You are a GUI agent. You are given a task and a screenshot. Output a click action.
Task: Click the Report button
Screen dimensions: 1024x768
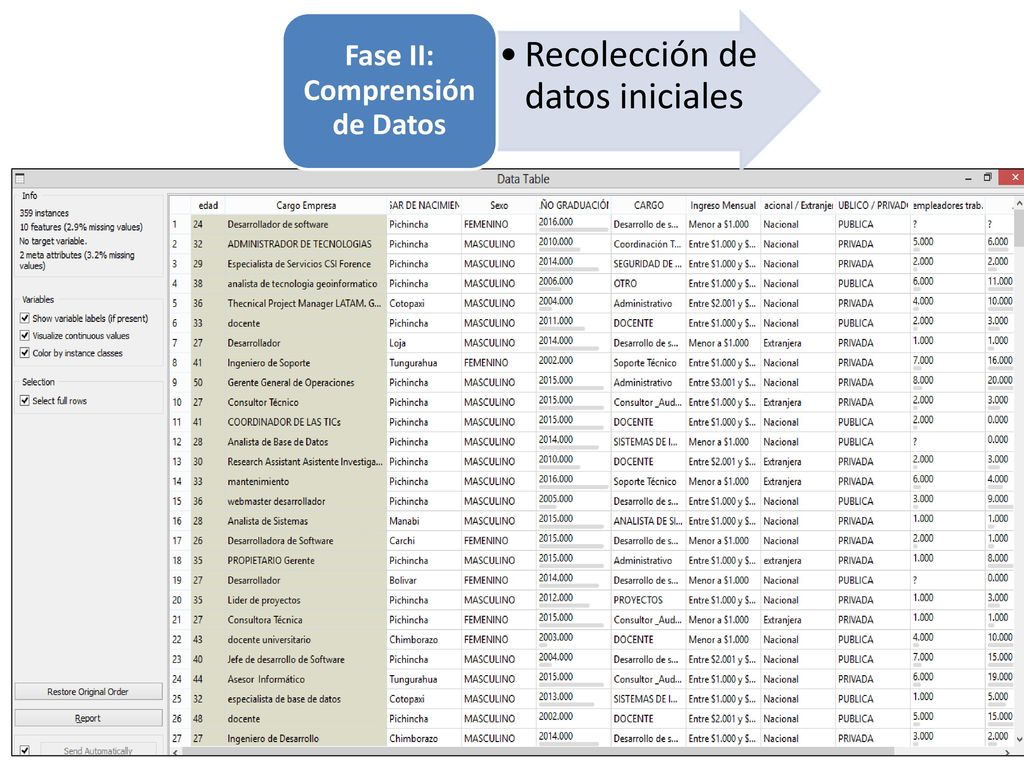(x=88, y=718)
